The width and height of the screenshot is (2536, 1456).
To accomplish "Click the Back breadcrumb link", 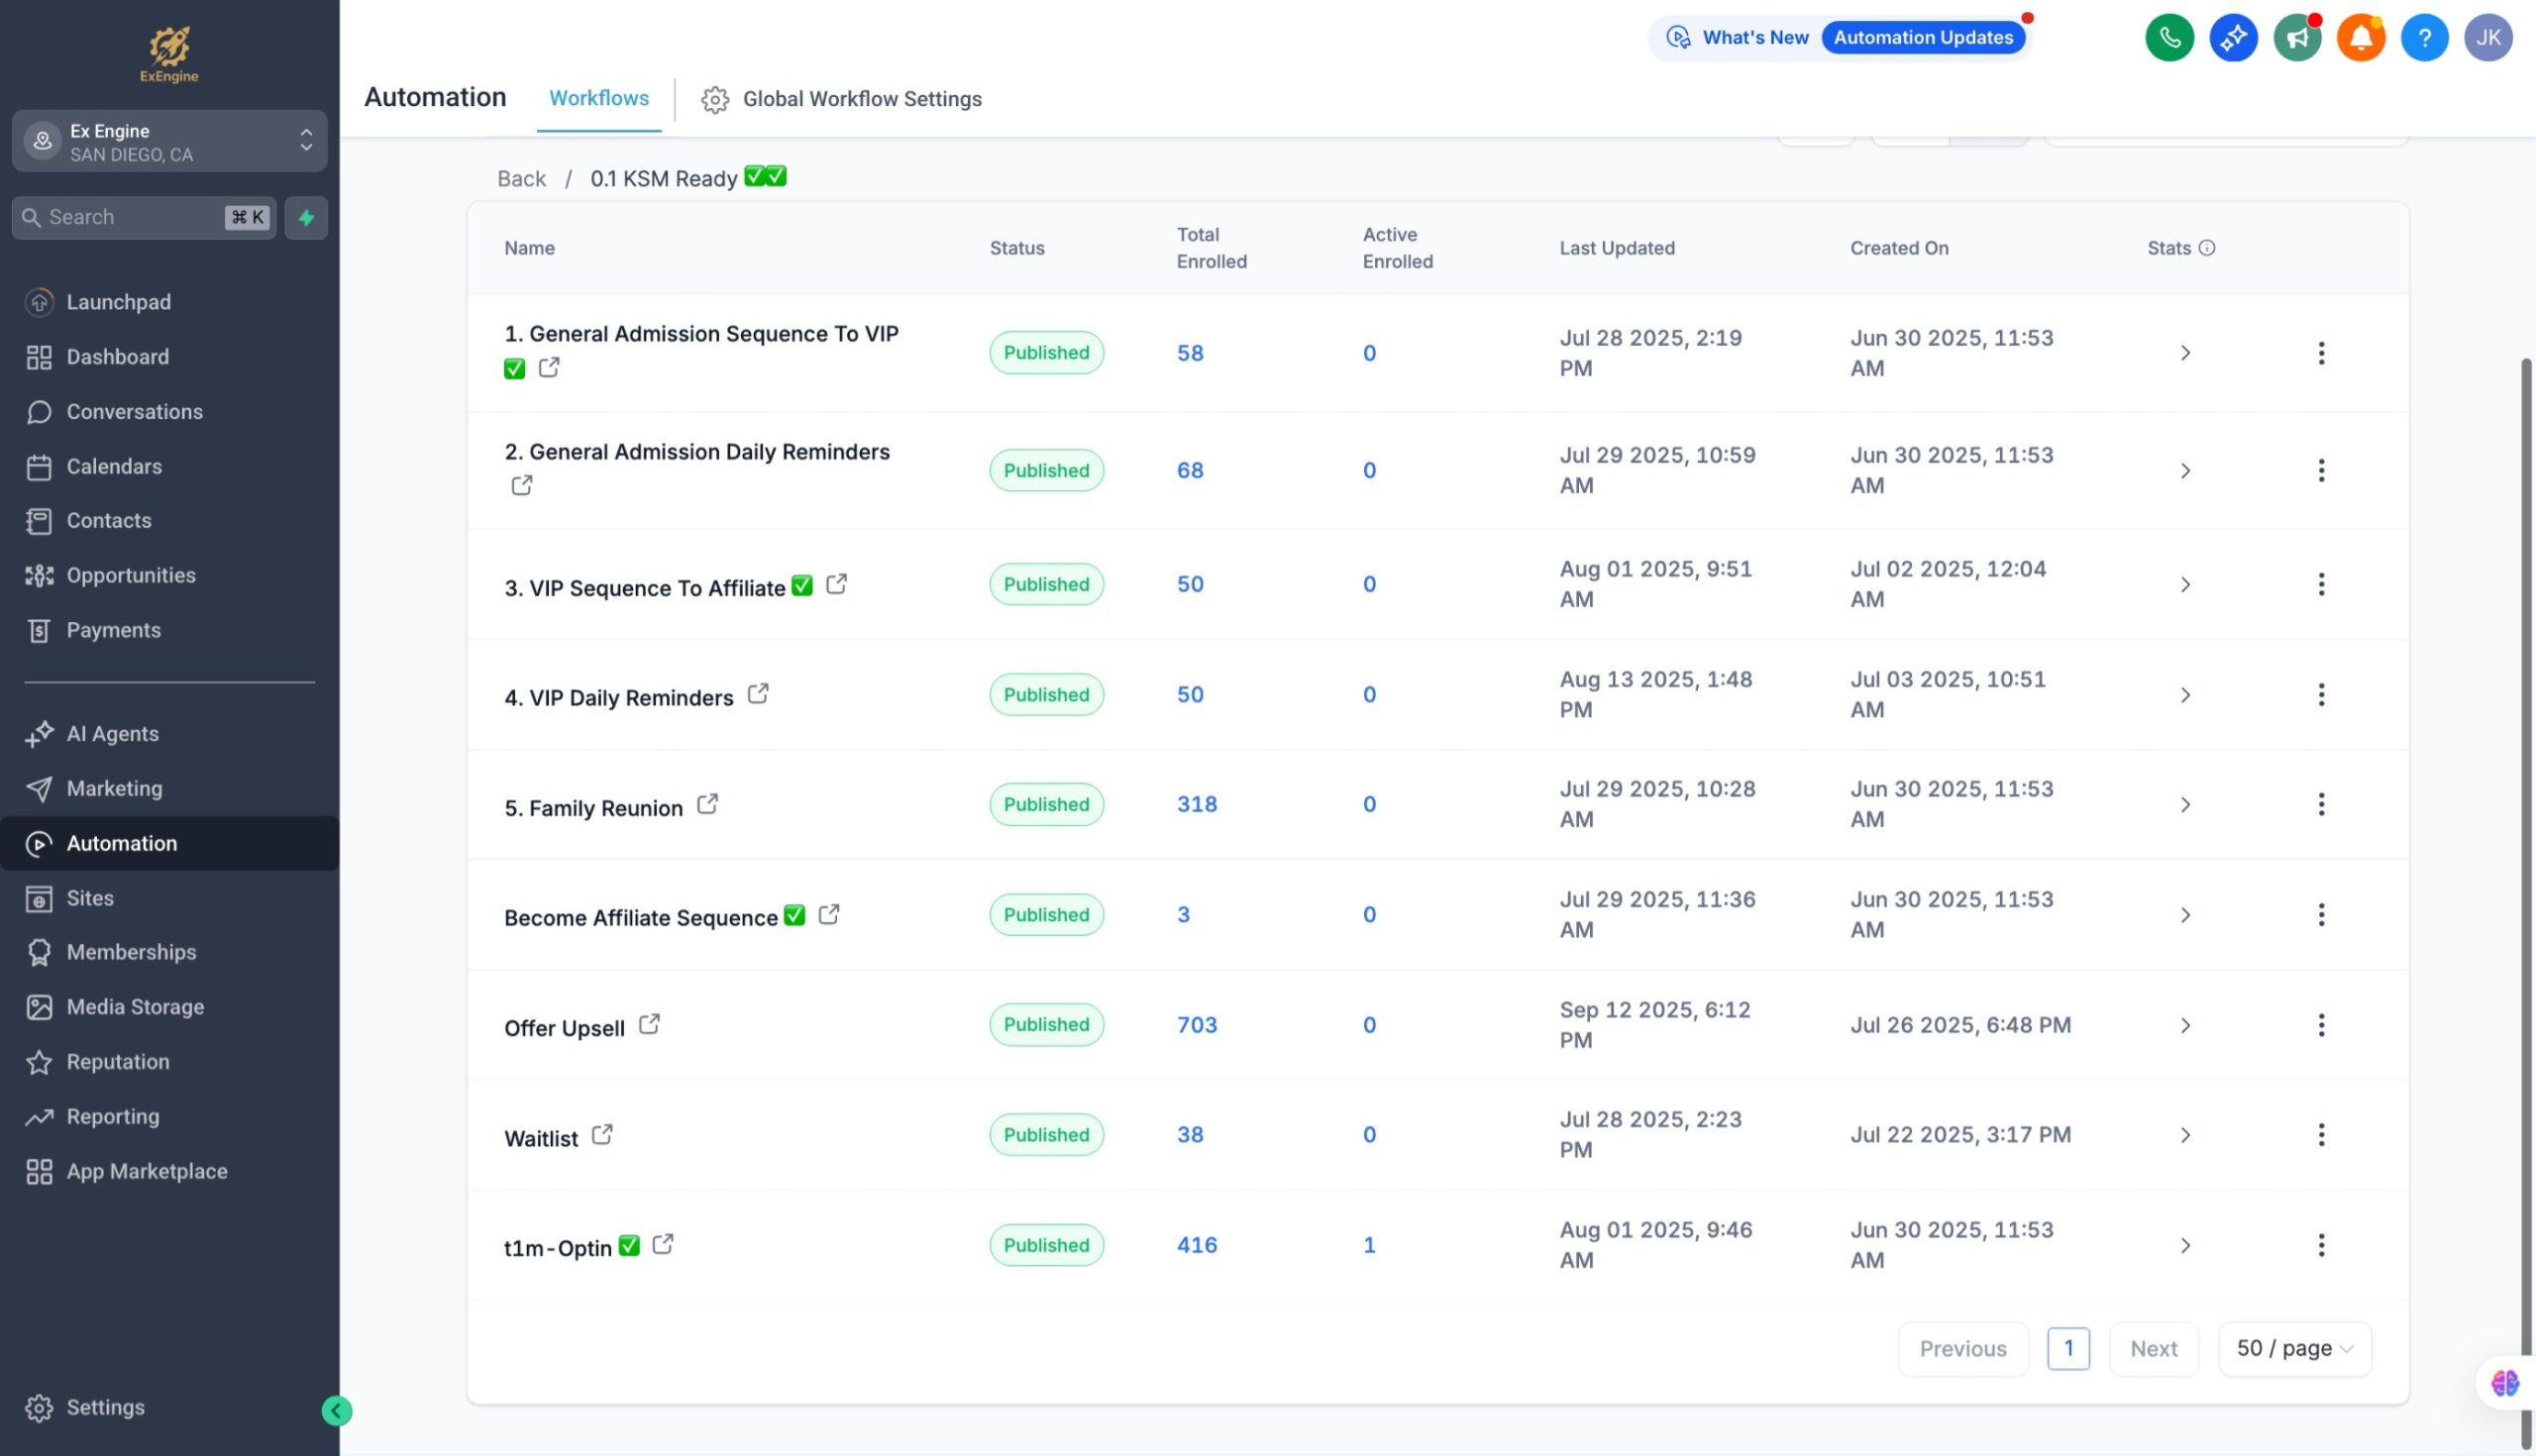I will click(521, 179).
